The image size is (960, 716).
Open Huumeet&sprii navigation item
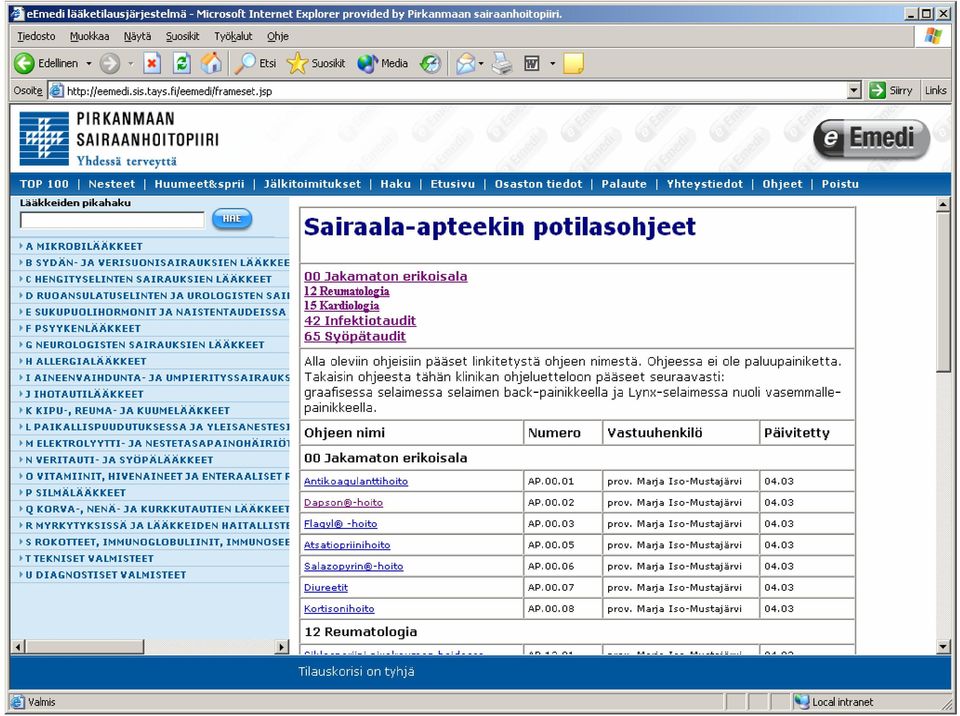199,184
